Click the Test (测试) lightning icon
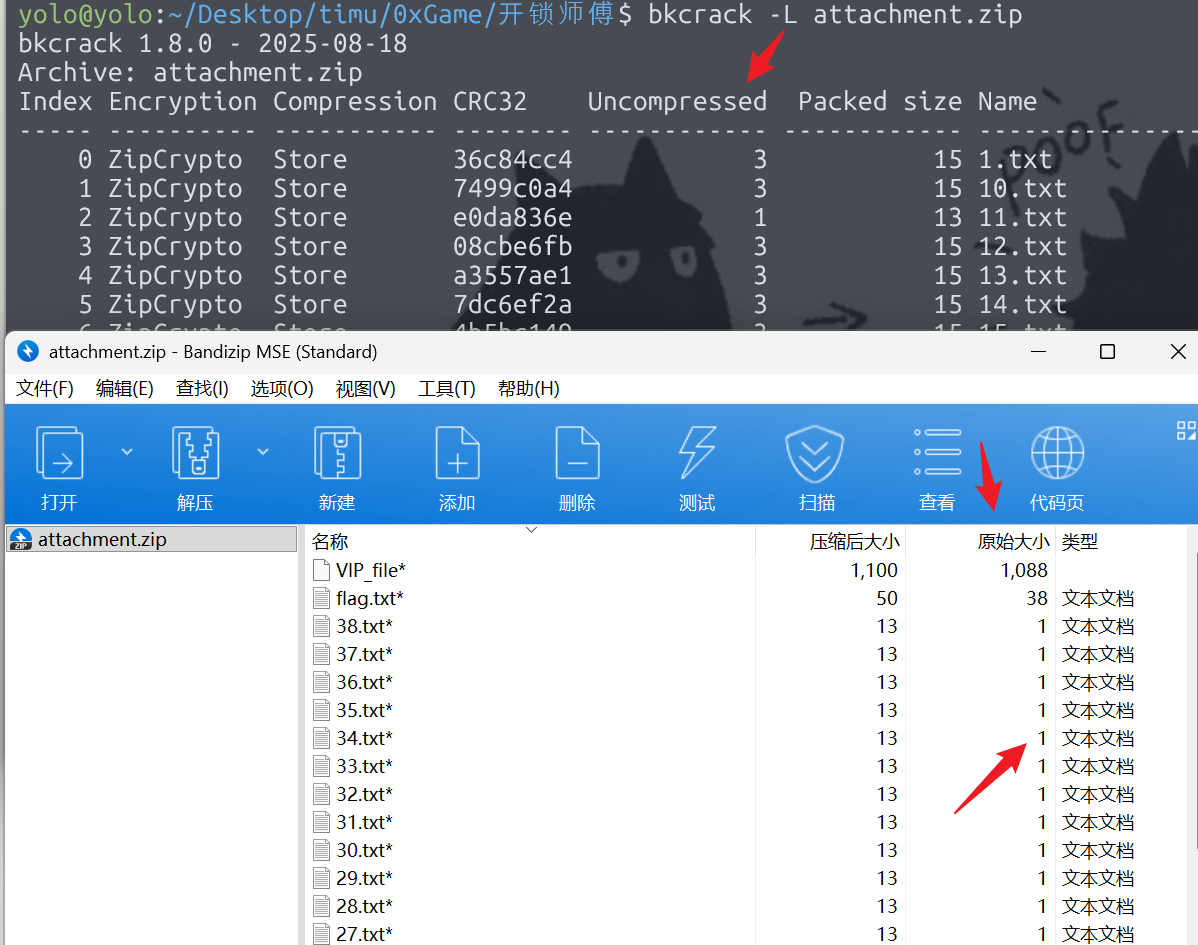 coord(697,455)
